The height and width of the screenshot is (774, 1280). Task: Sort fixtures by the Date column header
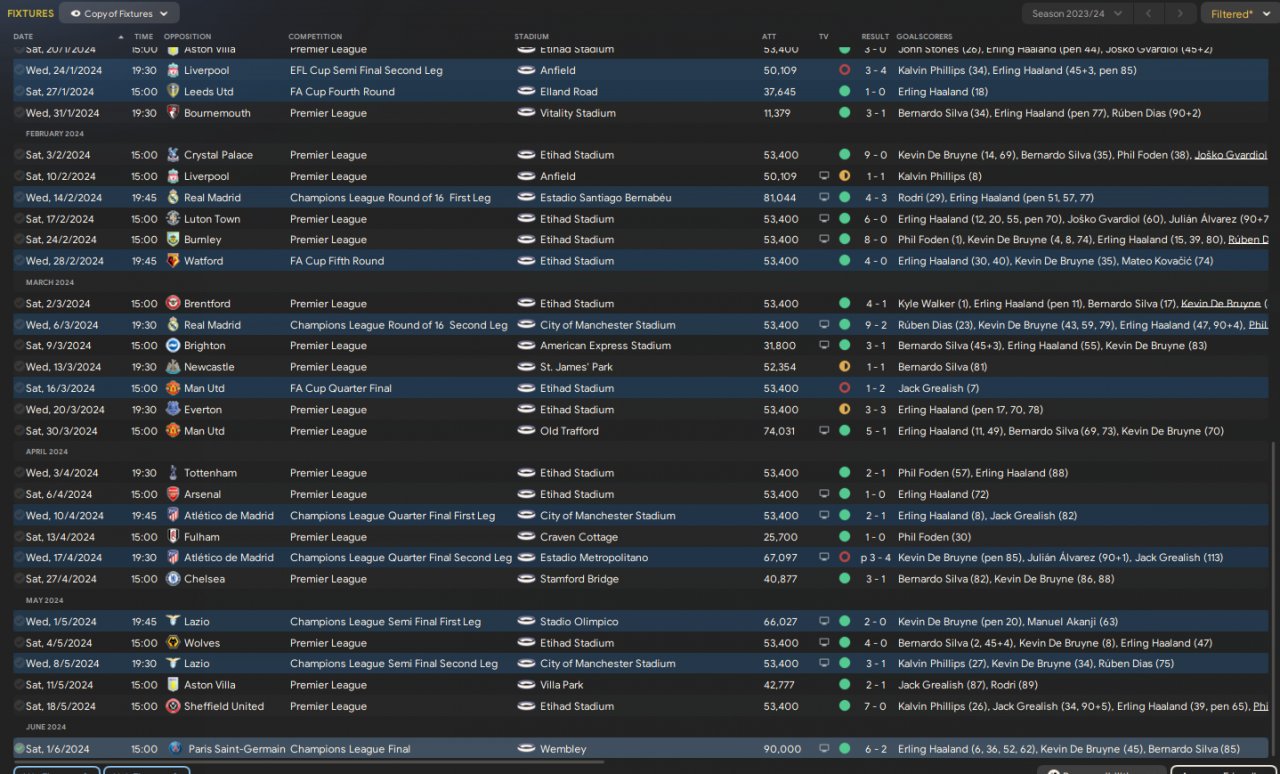click(24, 37)
